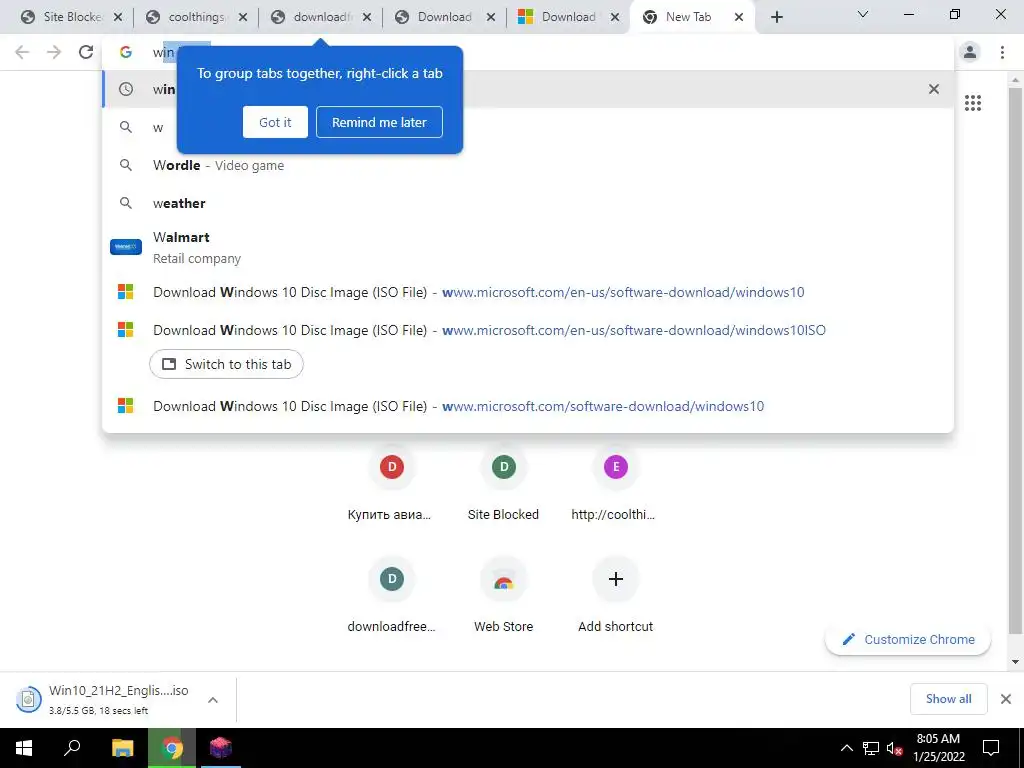Image resolution: width=1024 pixels, height=768 pixels.
Task: Close the coolthings tab
Action: point(243,17)
